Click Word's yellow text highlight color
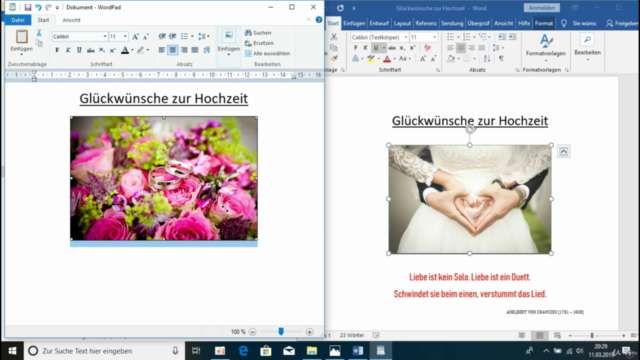 point(371,59)
